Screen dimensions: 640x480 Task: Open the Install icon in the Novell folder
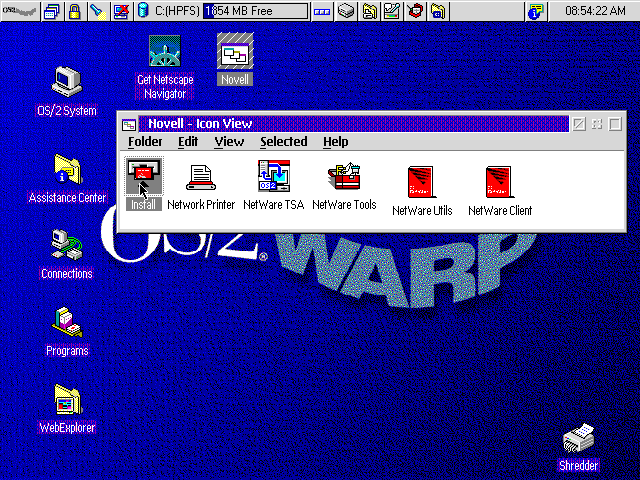coord(144,176)
